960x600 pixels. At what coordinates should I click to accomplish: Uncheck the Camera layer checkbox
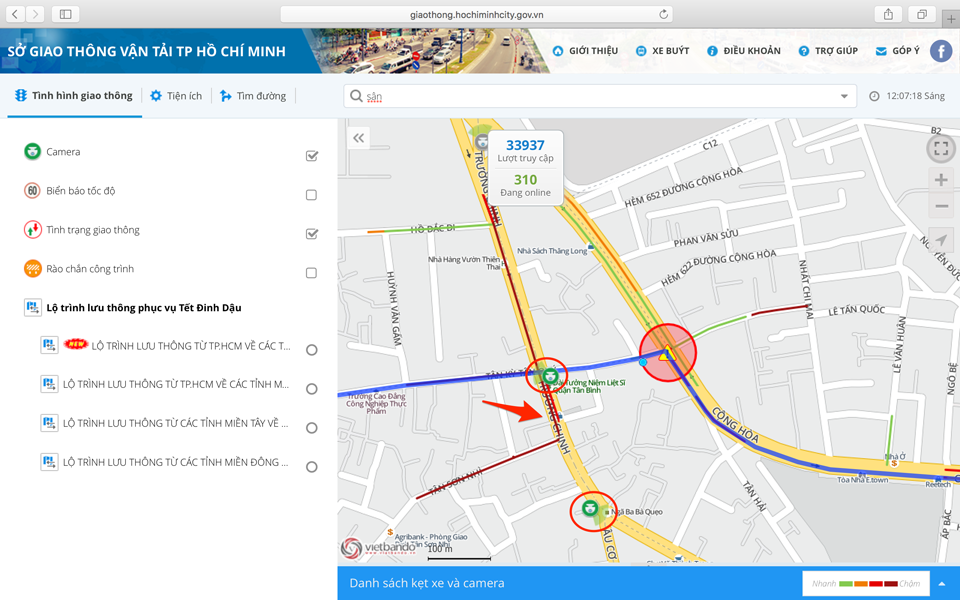312,156
